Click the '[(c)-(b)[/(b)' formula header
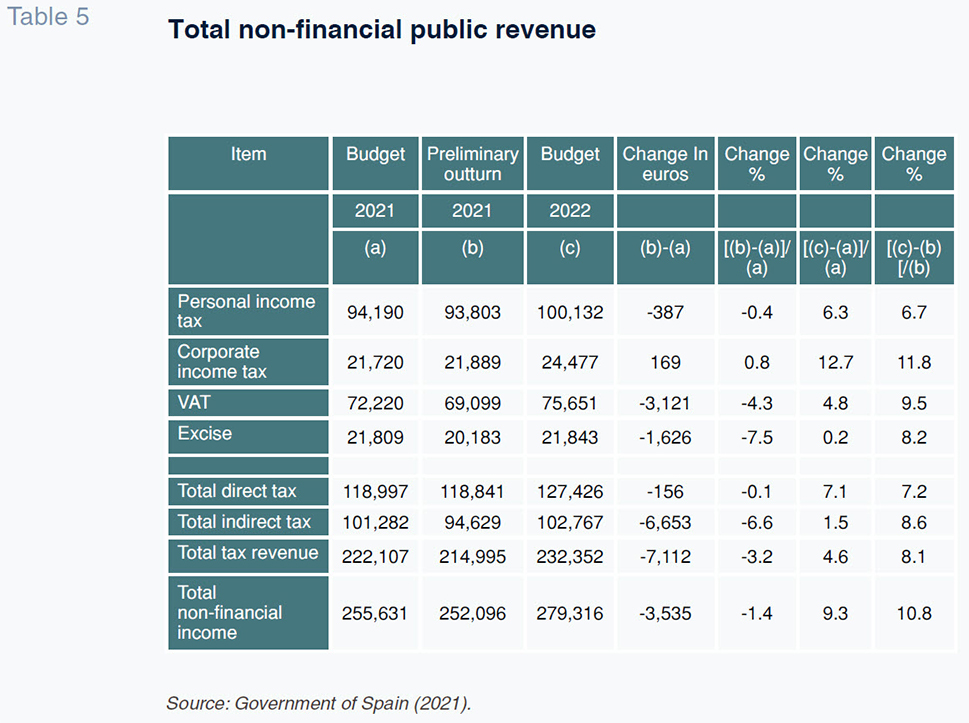The width and height of the screenshot is (969, 723). (x=914, y=258)
